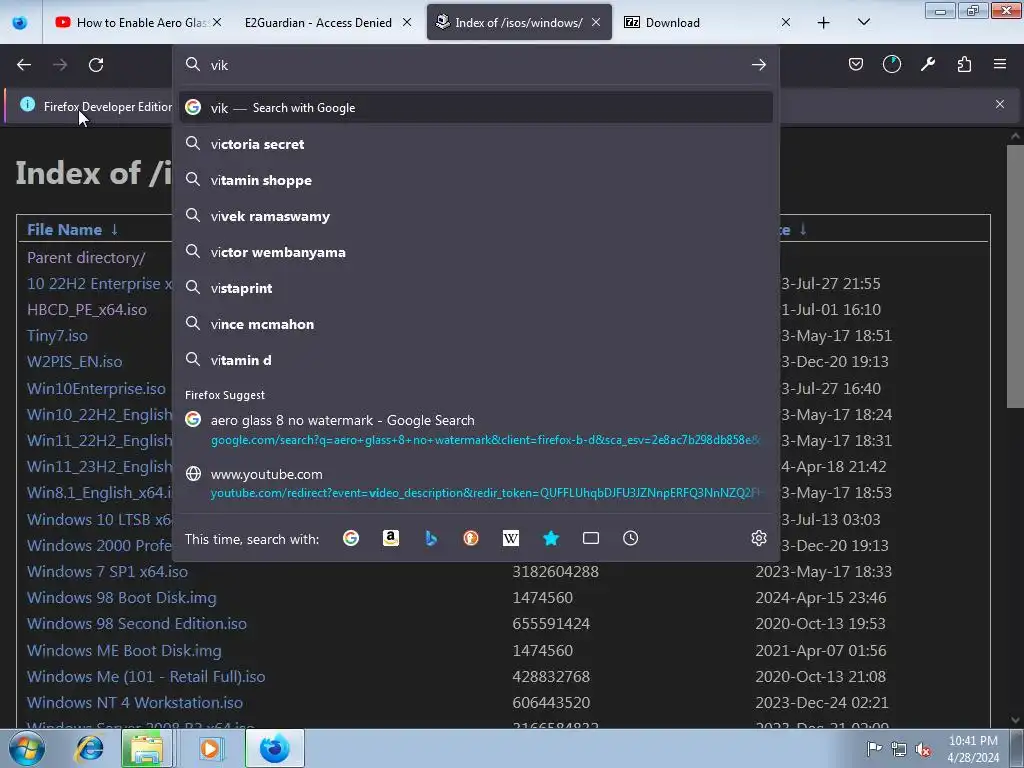Open W2PIS_EN.iso link
Image resolution: width=1024 pixels, height=768 pixels.
[x=74, y=361]
